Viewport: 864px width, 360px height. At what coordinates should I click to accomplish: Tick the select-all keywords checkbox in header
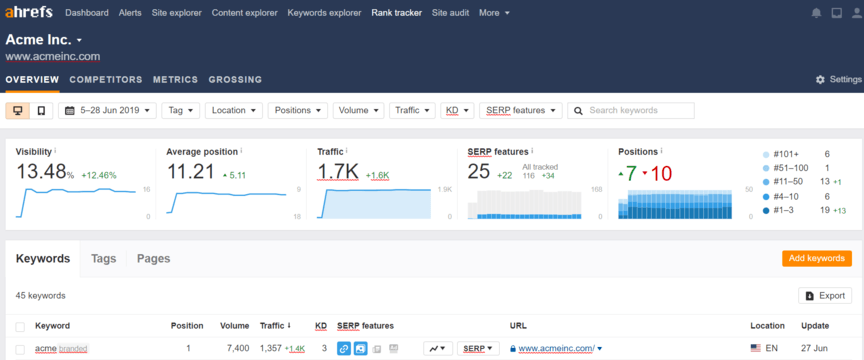(20, 327)
